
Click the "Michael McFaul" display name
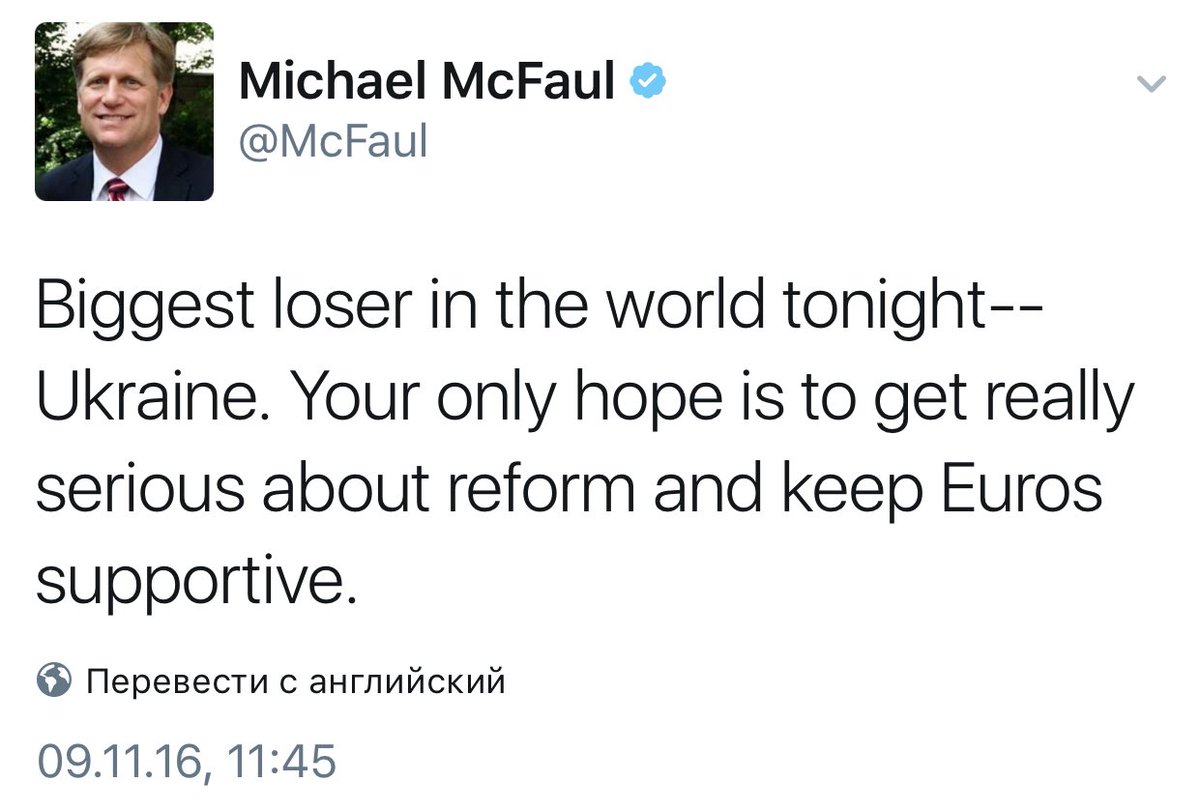click(x=427, y=83)
